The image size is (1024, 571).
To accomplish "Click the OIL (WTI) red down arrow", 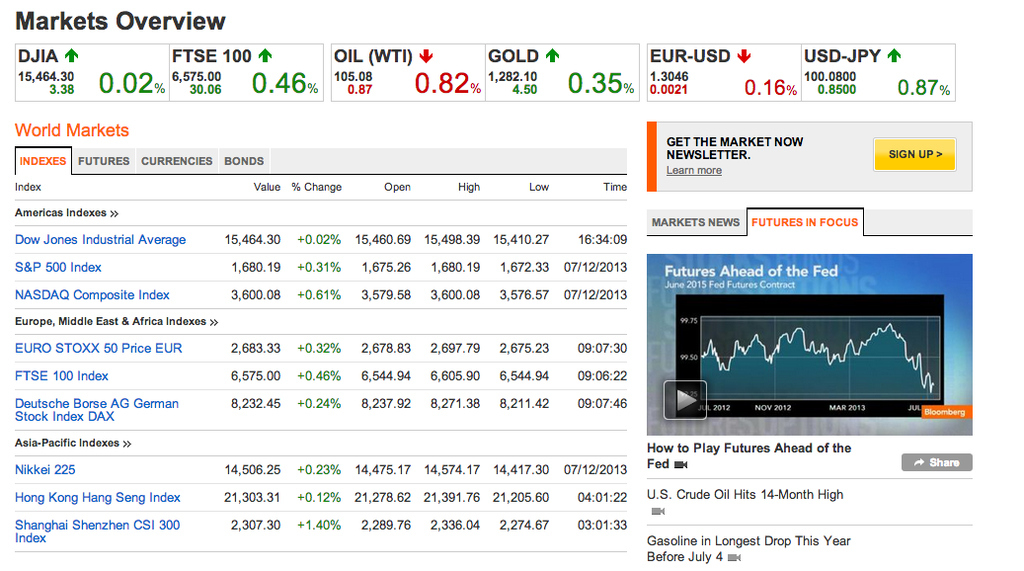I will click(x=426, y=56).
